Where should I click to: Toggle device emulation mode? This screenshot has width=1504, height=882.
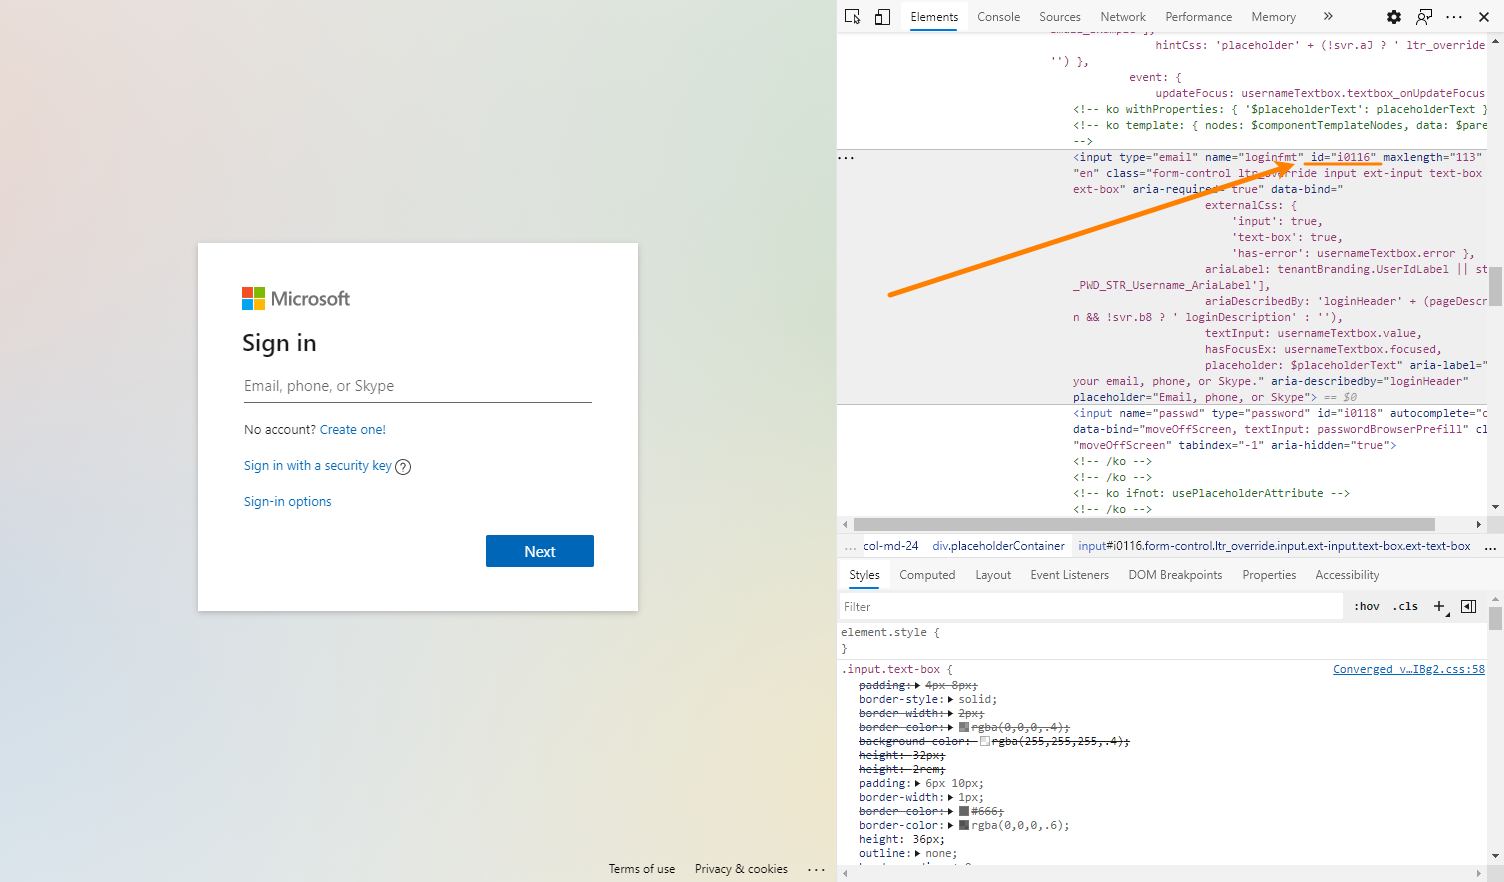881,16
